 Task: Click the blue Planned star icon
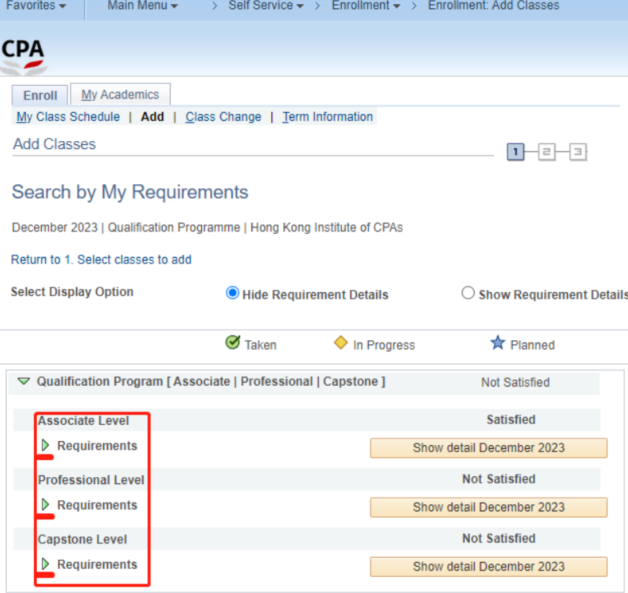pos(498,343)
